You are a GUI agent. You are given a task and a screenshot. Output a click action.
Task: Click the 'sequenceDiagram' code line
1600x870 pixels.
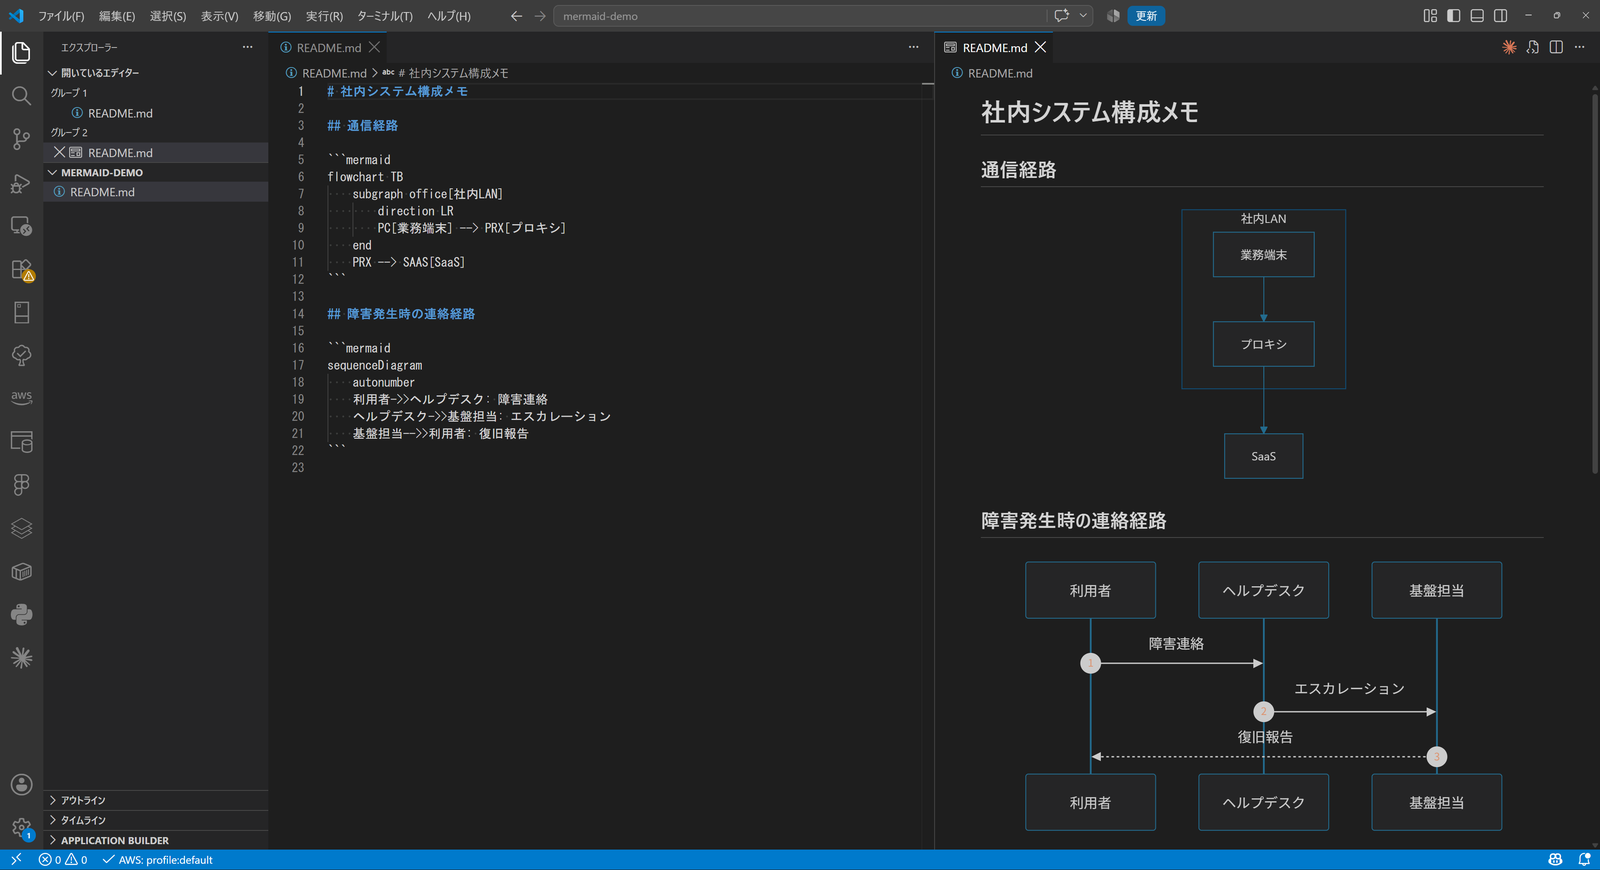coord(375,365)
